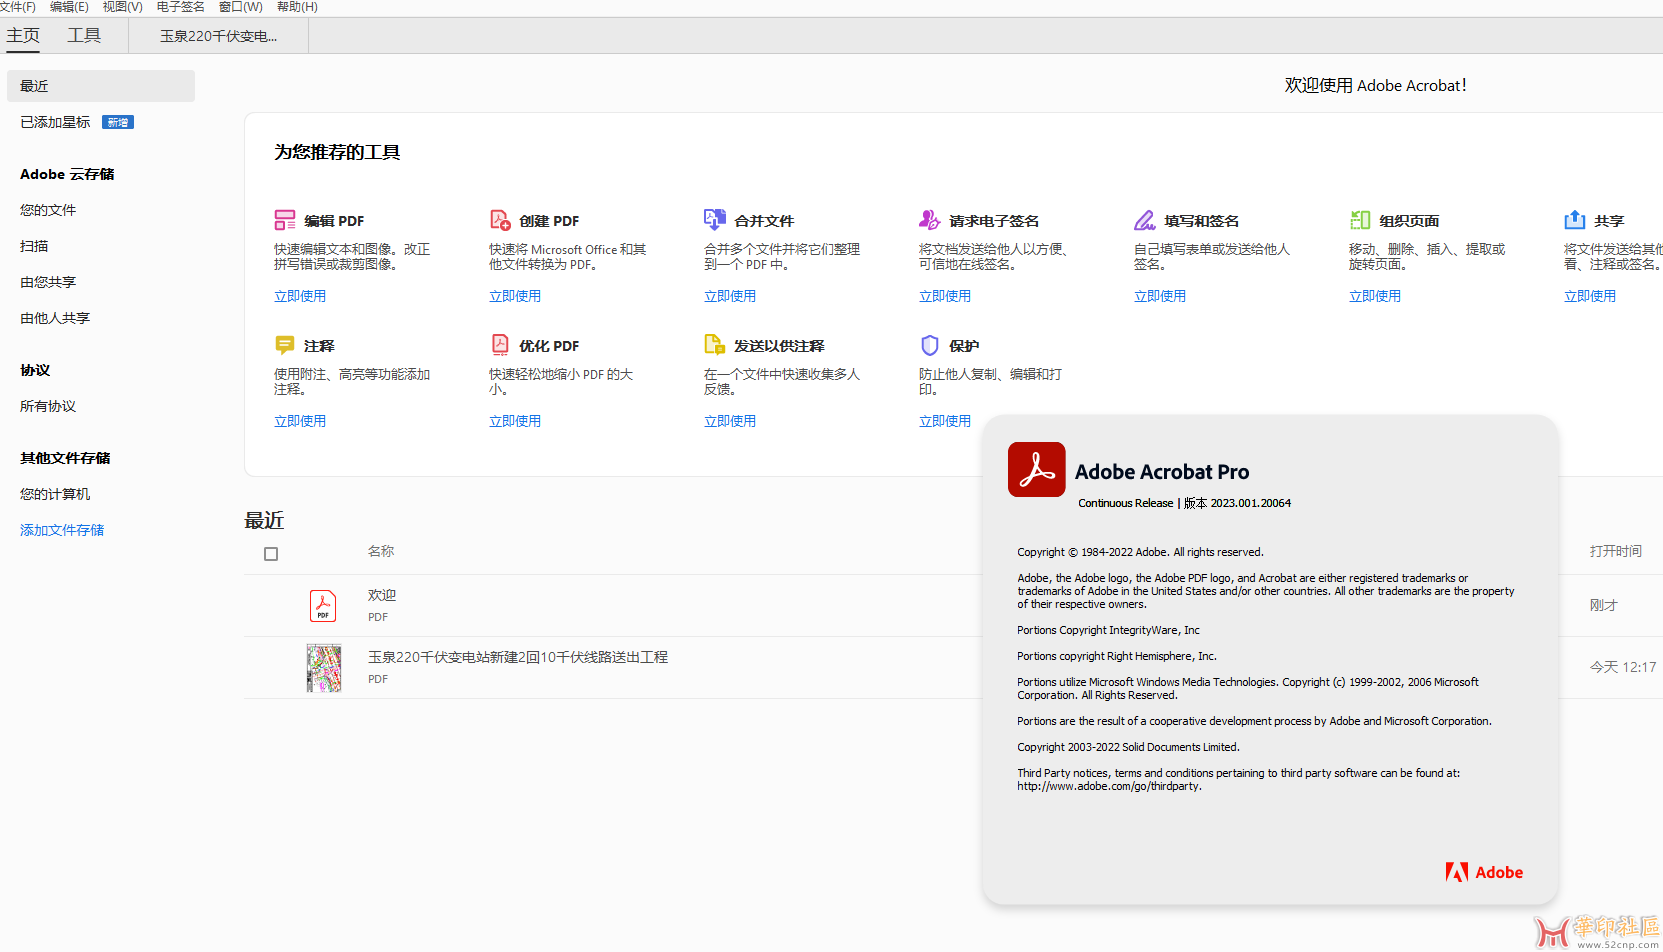Click the 编辑 PDF tool title

pyautogui.click(x=334, y=221)
